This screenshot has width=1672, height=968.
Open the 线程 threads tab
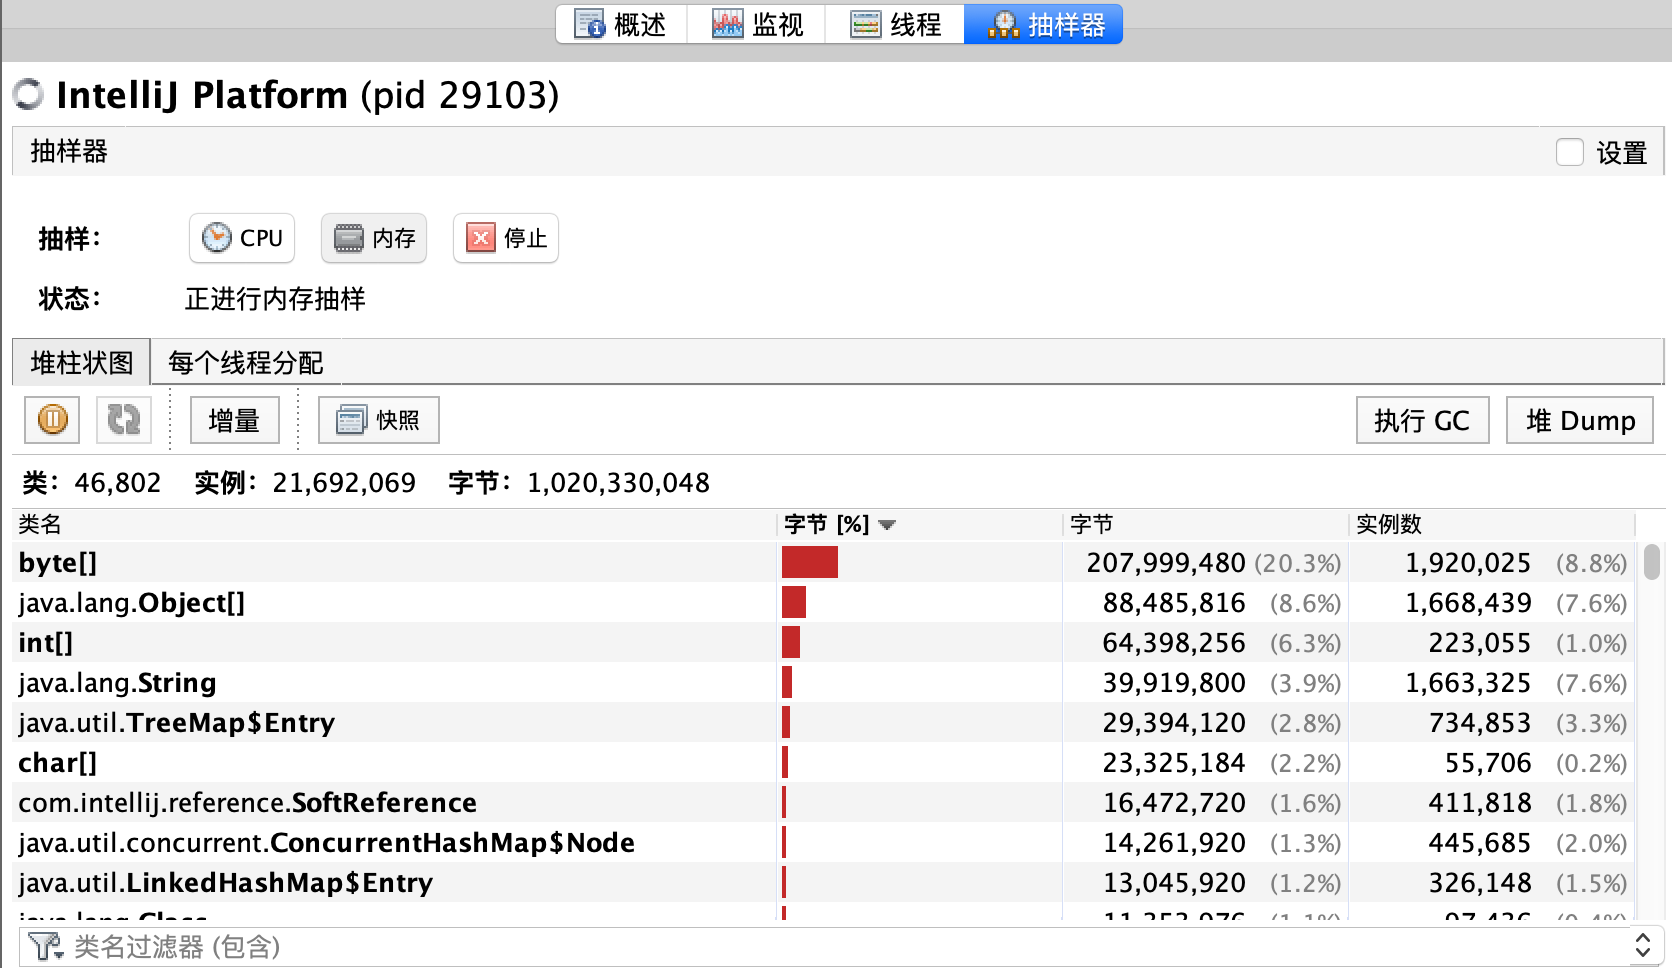(x=895, y=24)
